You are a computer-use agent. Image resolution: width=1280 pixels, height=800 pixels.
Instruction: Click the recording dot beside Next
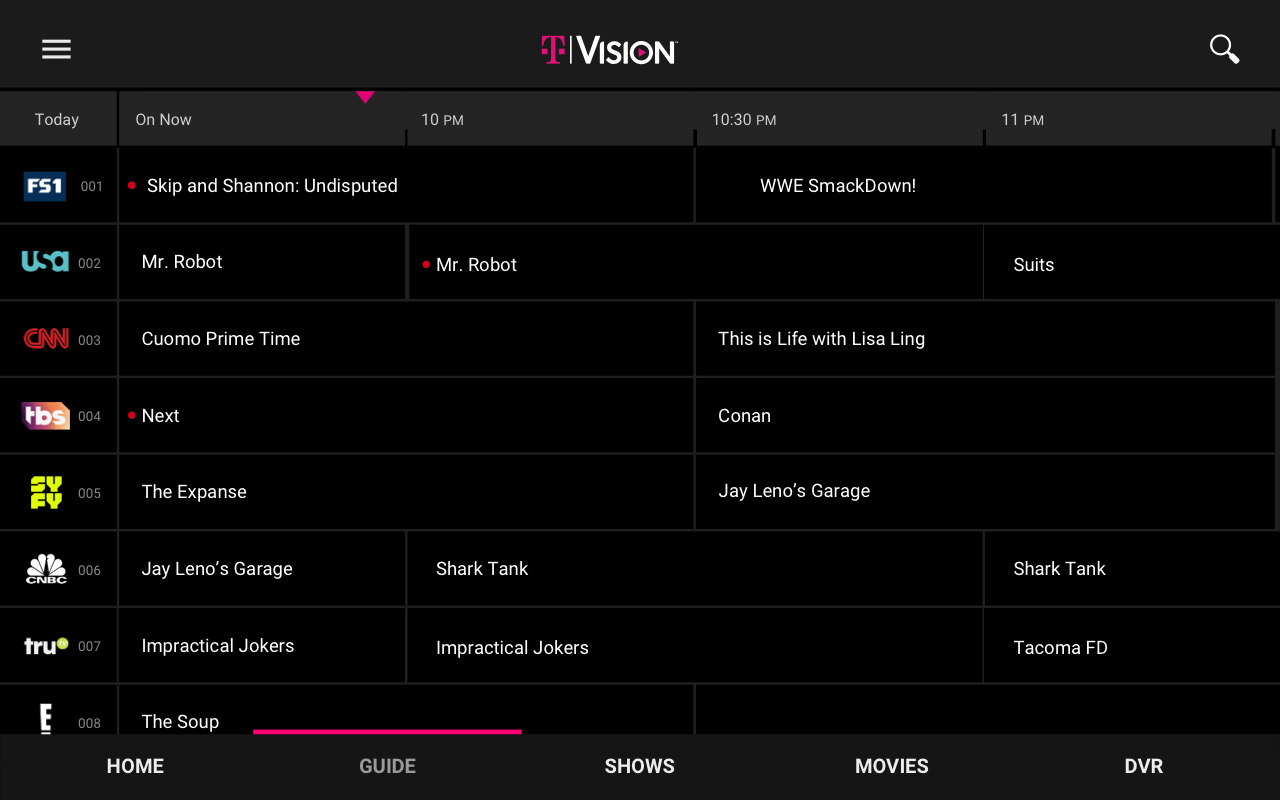(132, 415)
